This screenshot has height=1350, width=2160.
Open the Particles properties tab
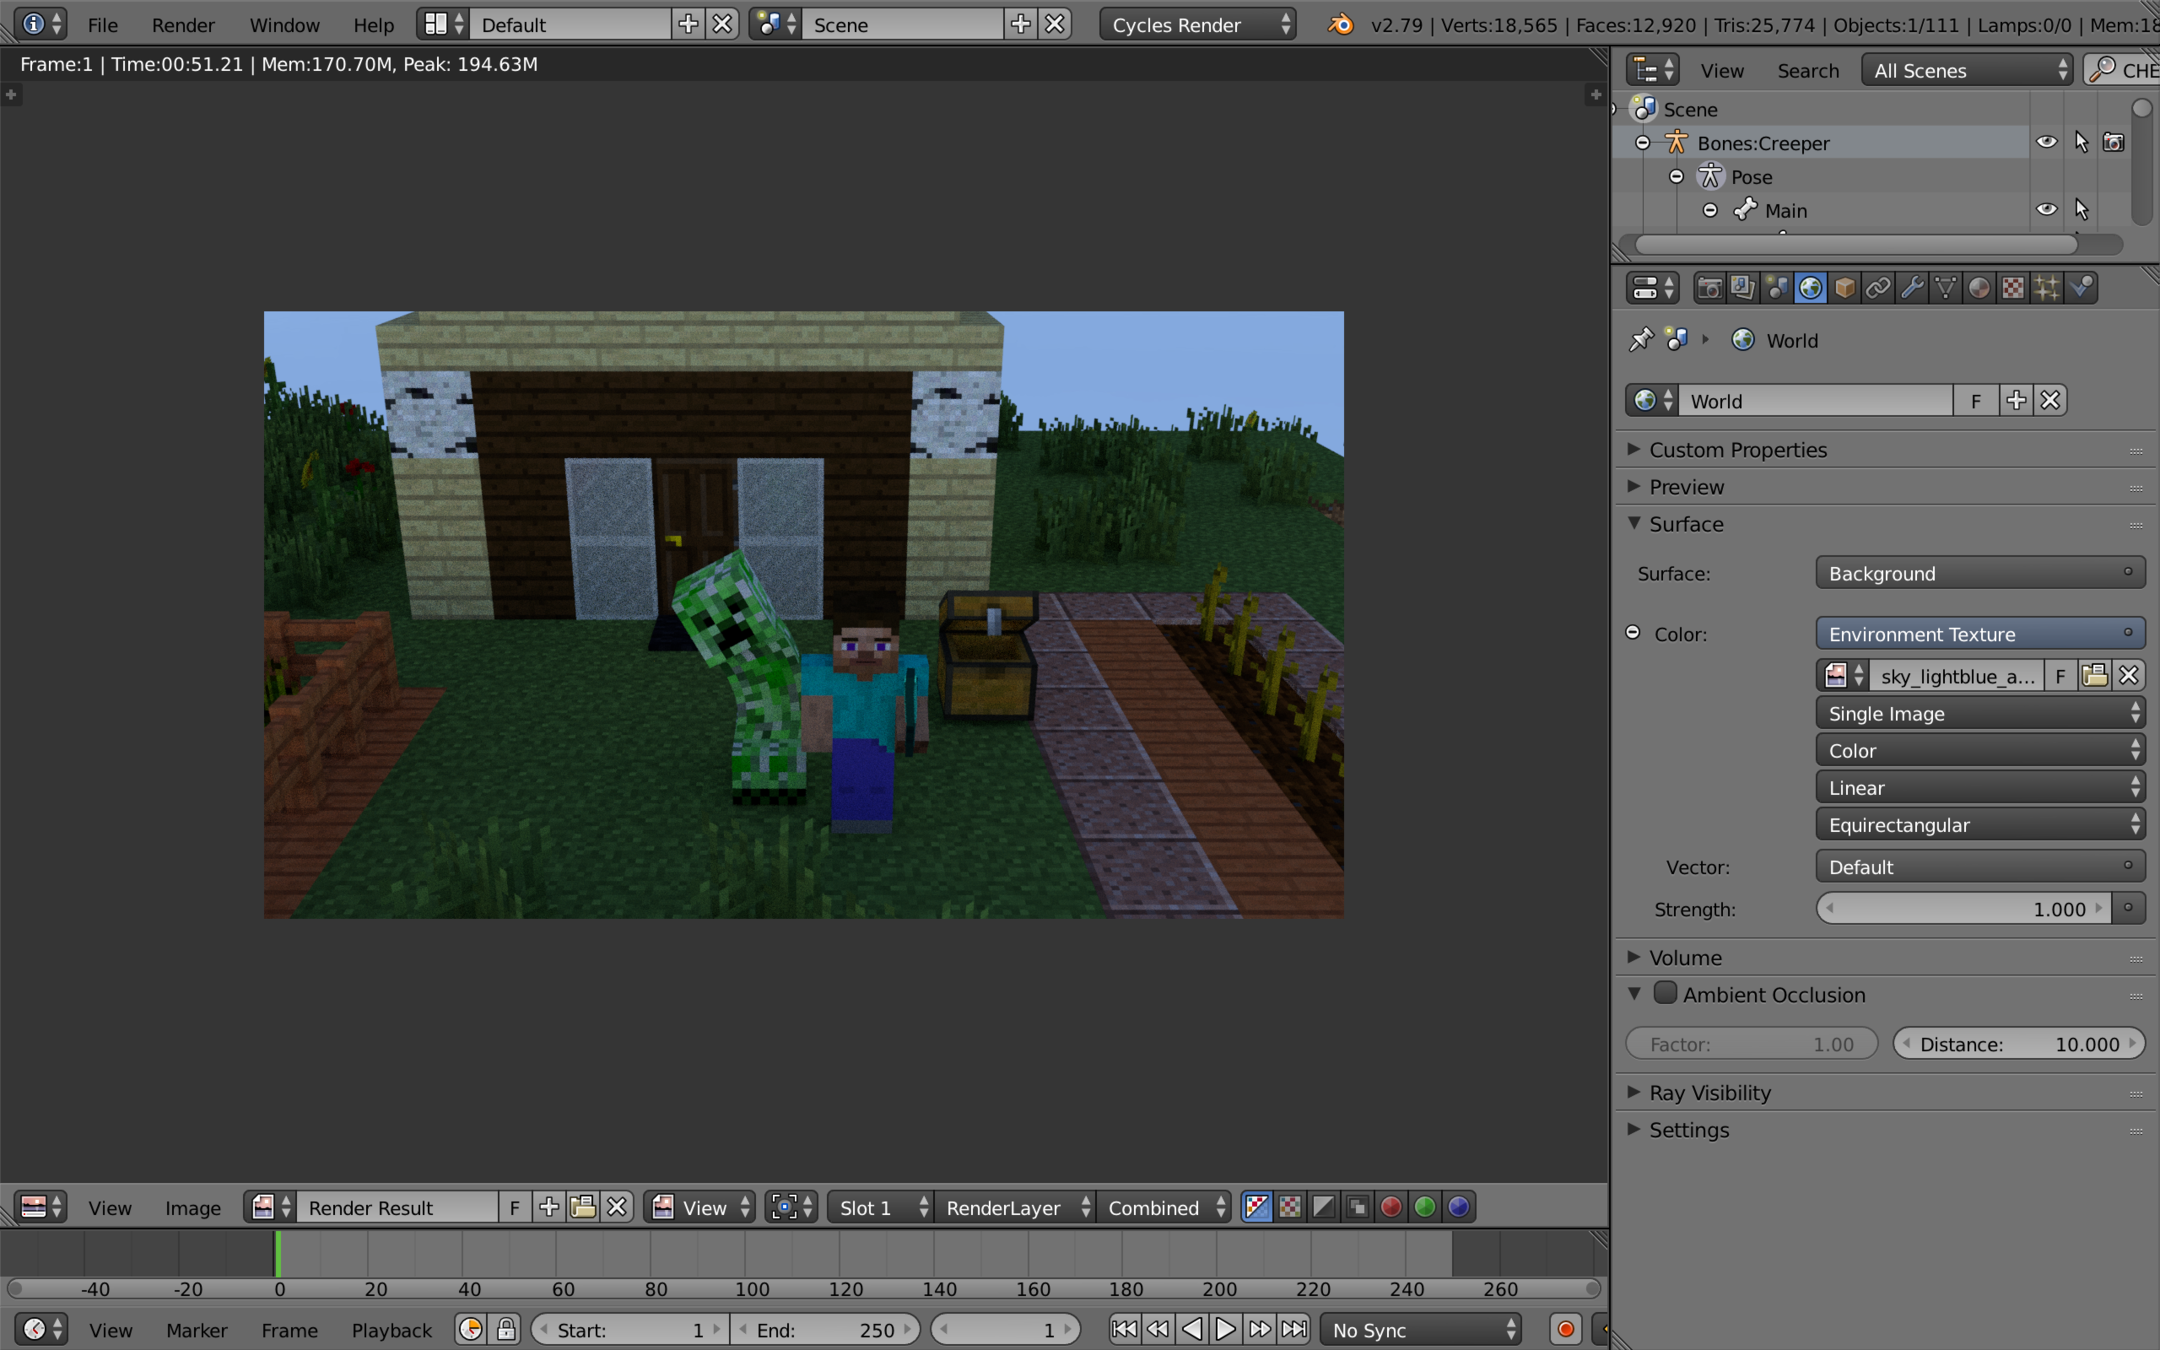click(x=2047, y=288)
